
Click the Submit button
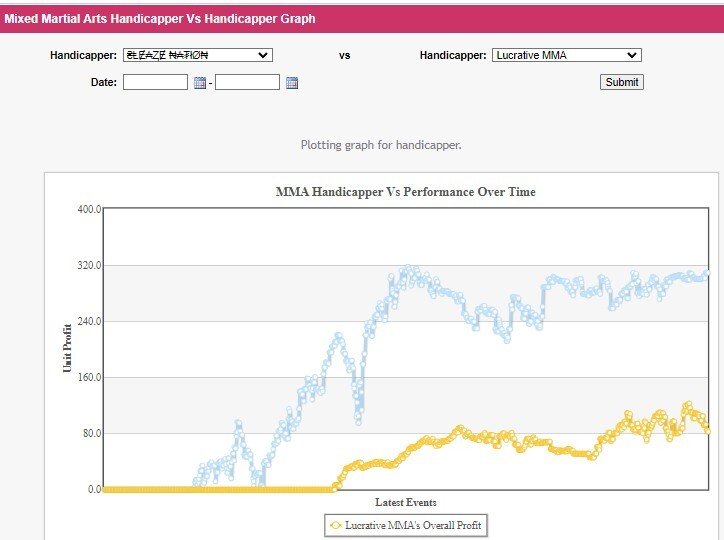pos(621,82)
